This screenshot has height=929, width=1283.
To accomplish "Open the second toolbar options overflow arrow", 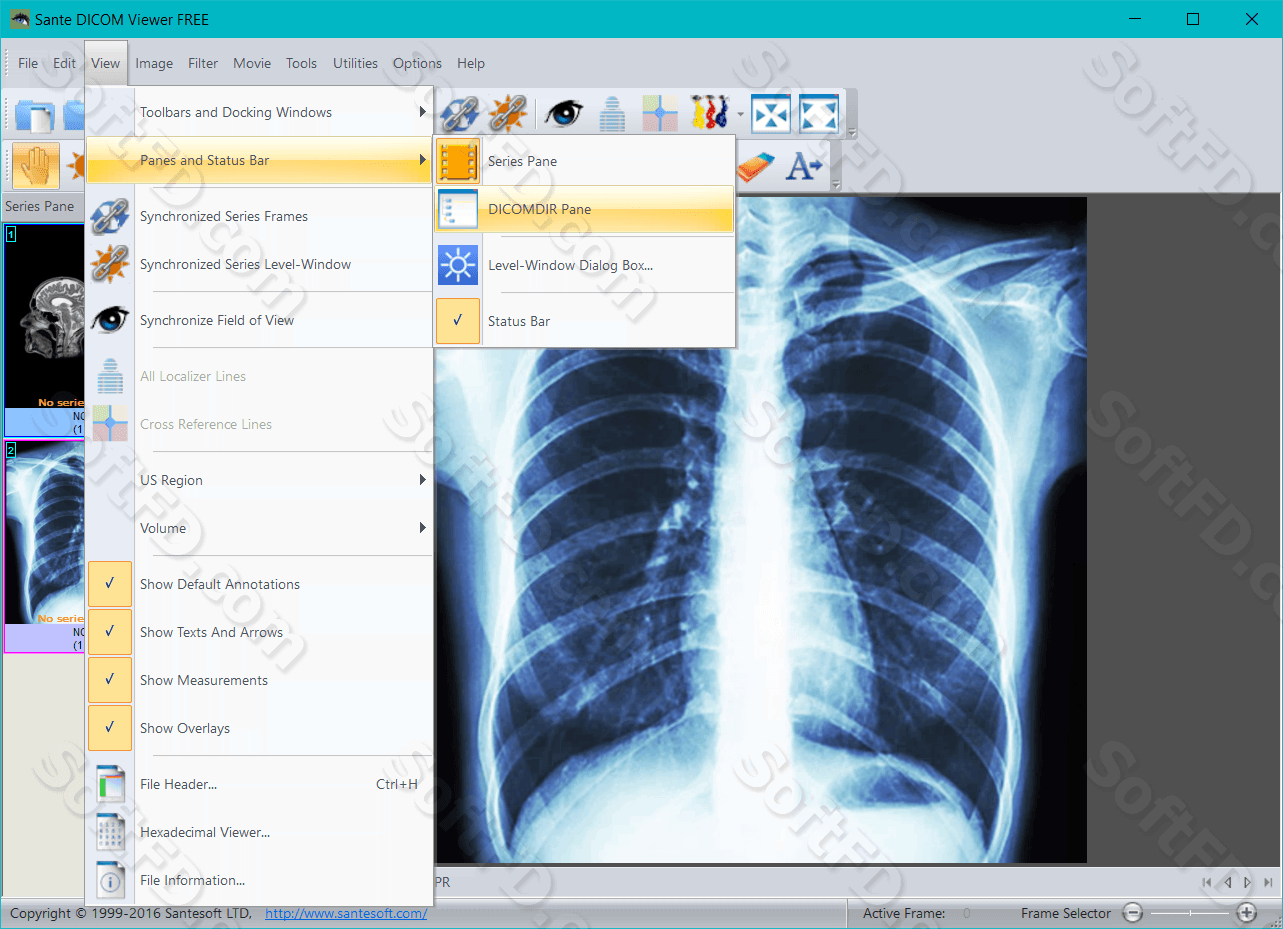I will click(x=835, y=185).
